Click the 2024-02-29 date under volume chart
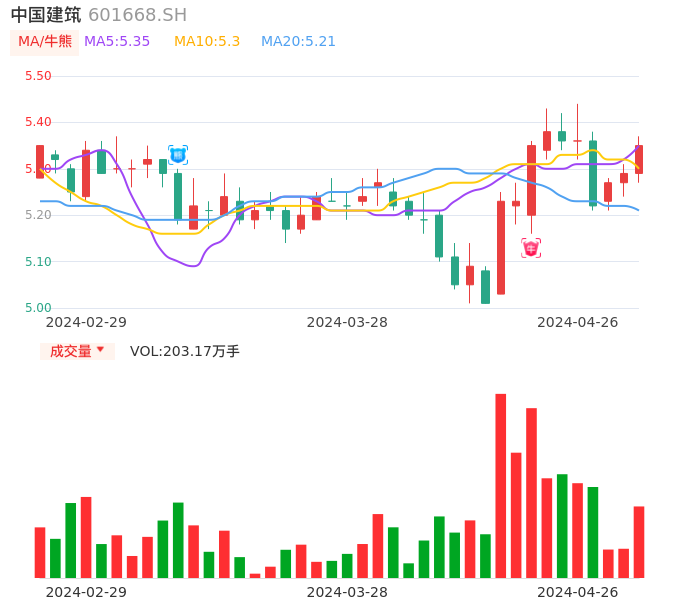 (x=86, y=592)
